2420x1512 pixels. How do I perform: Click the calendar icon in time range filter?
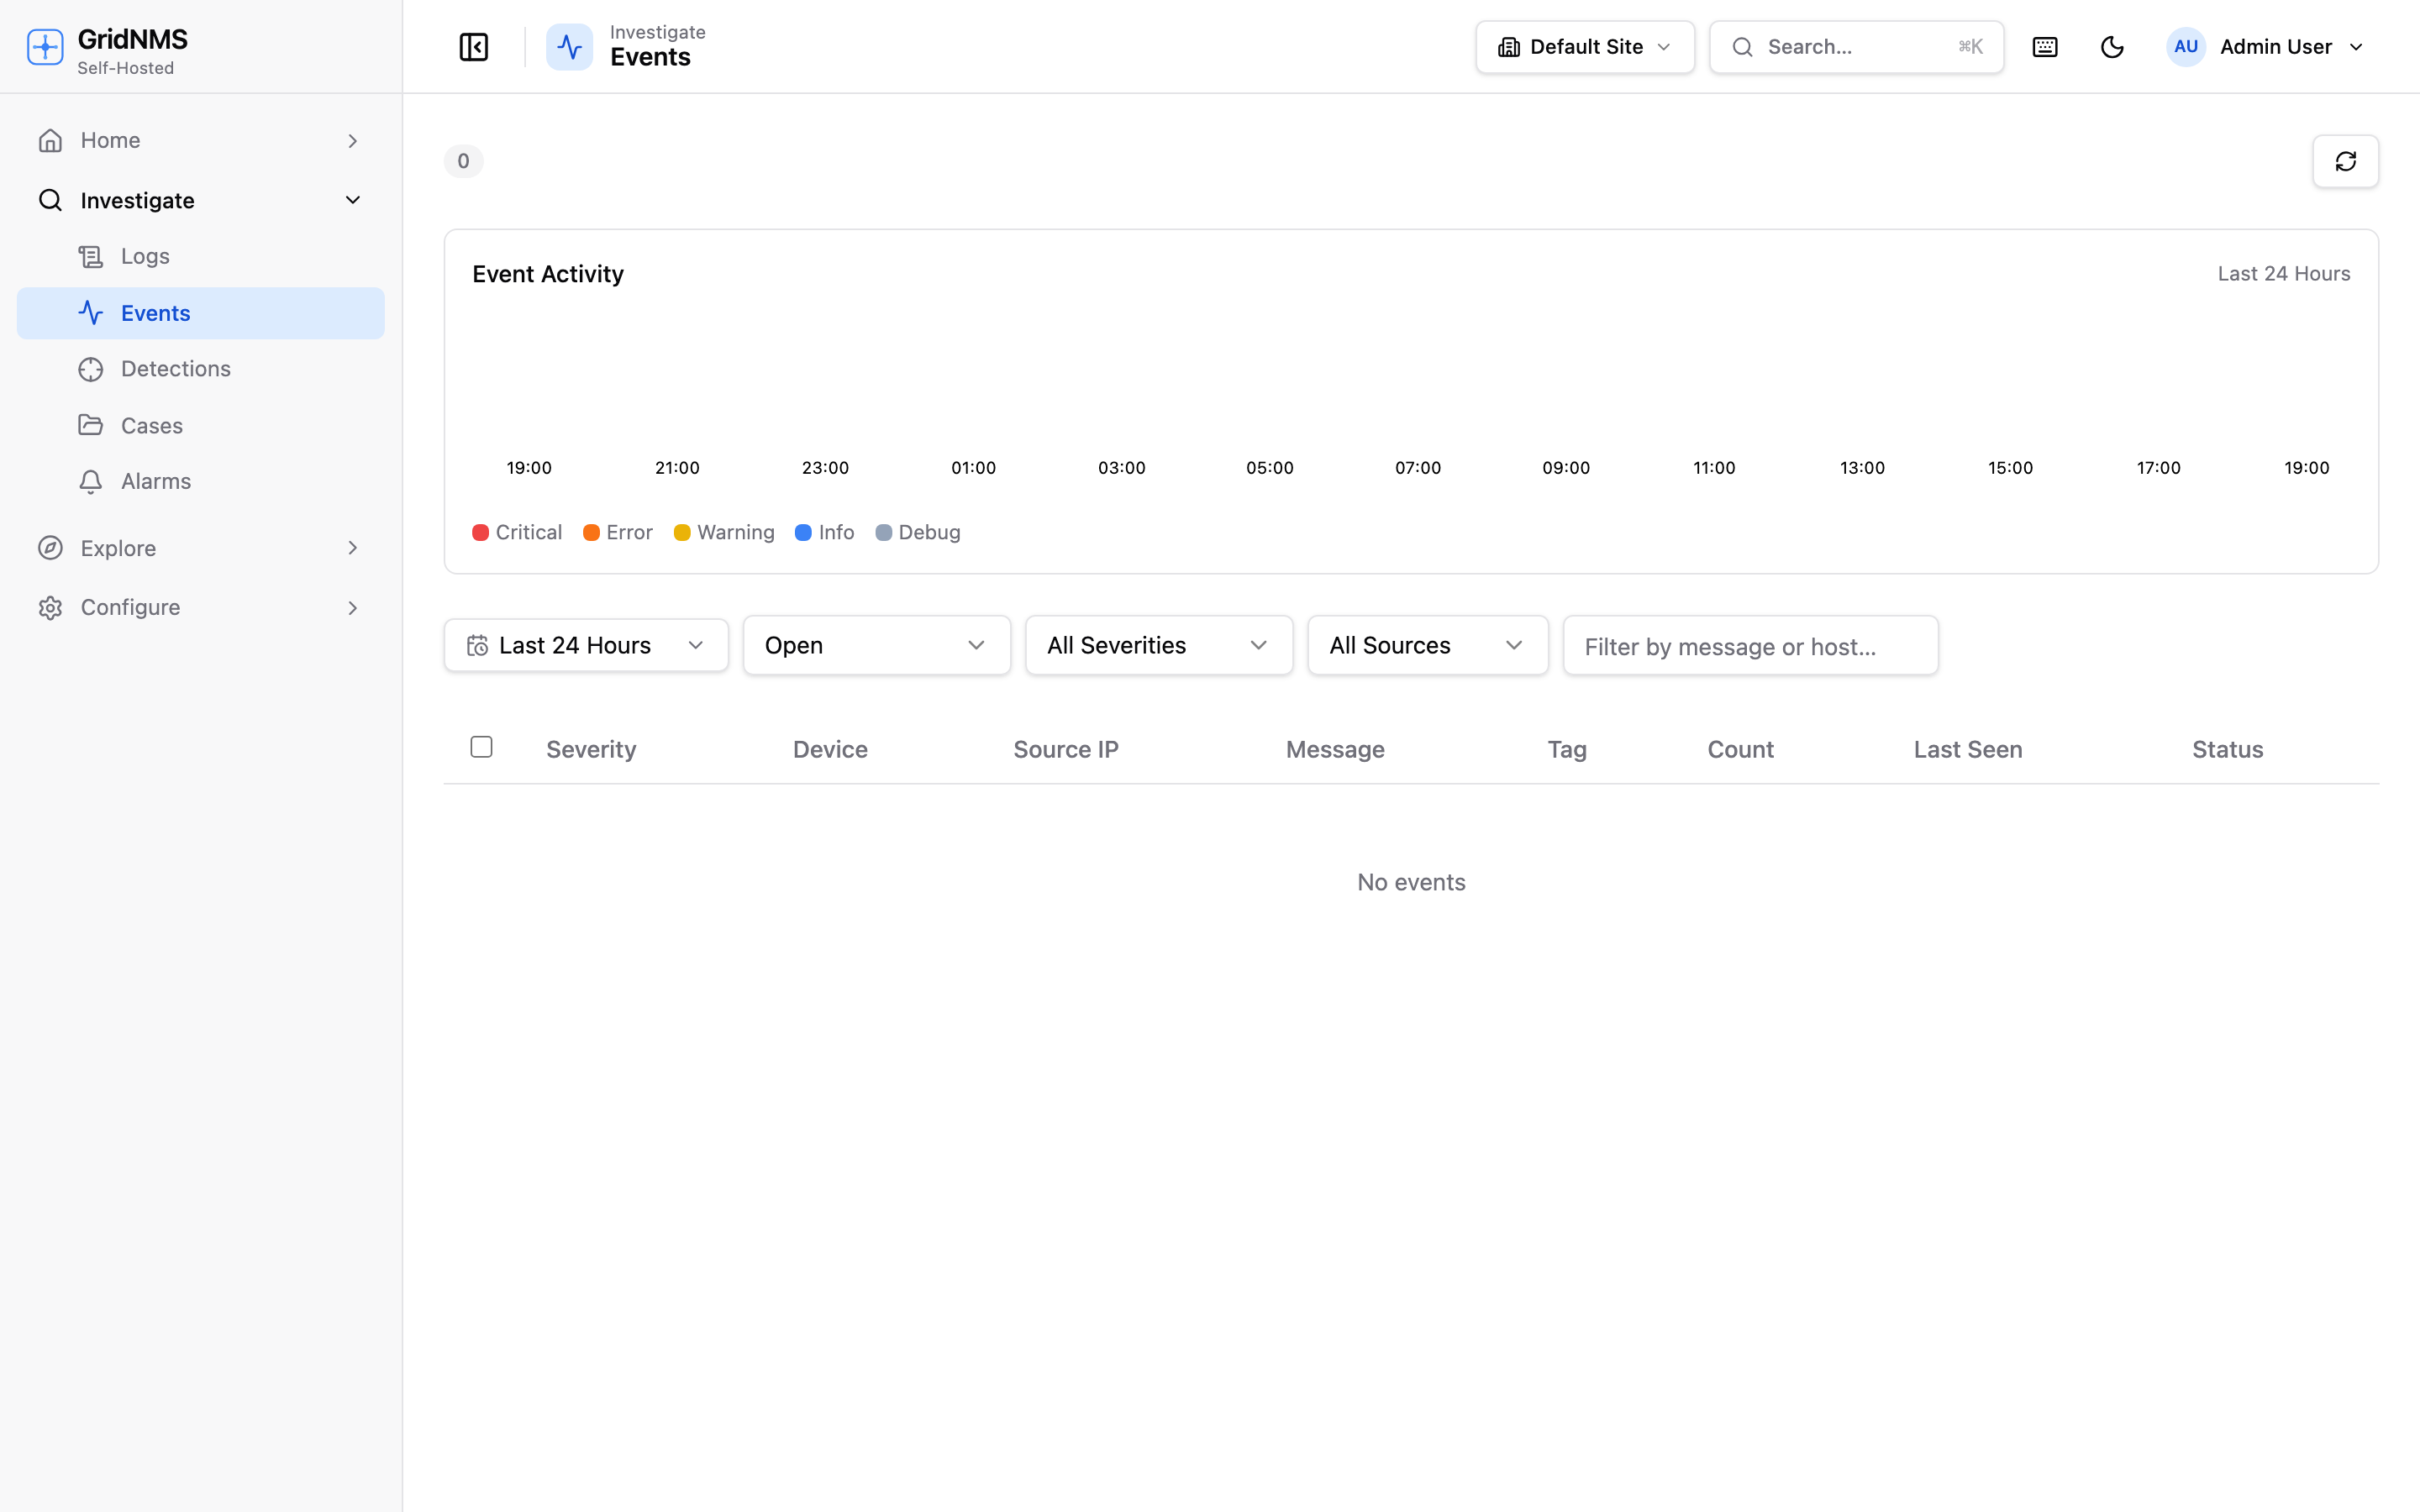(x=477, y=646)
